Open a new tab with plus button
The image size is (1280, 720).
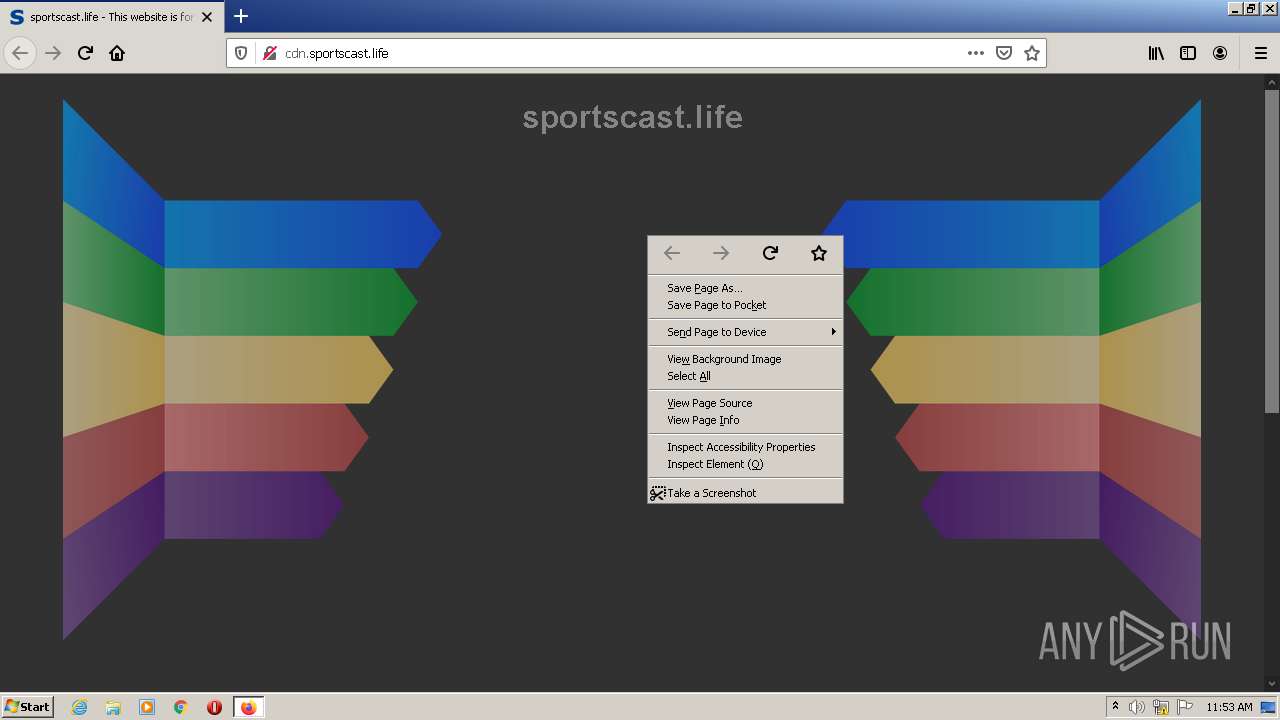[241, 16]
